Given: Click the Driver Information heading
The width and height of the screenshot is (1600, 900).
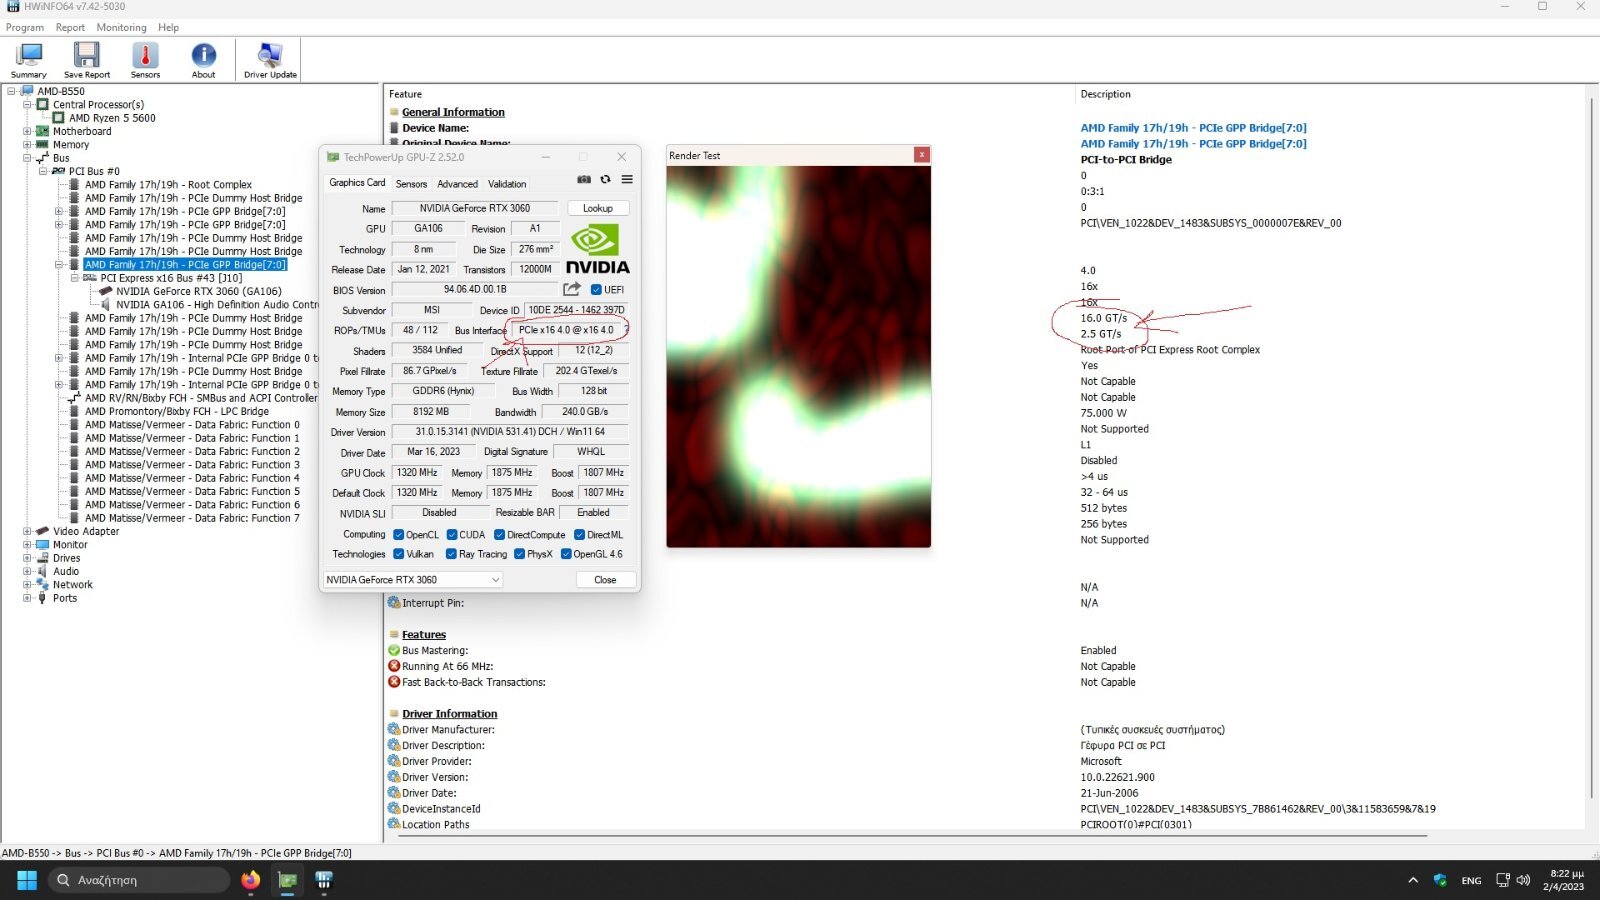Looking at the screenshot, I should point(449,714).
